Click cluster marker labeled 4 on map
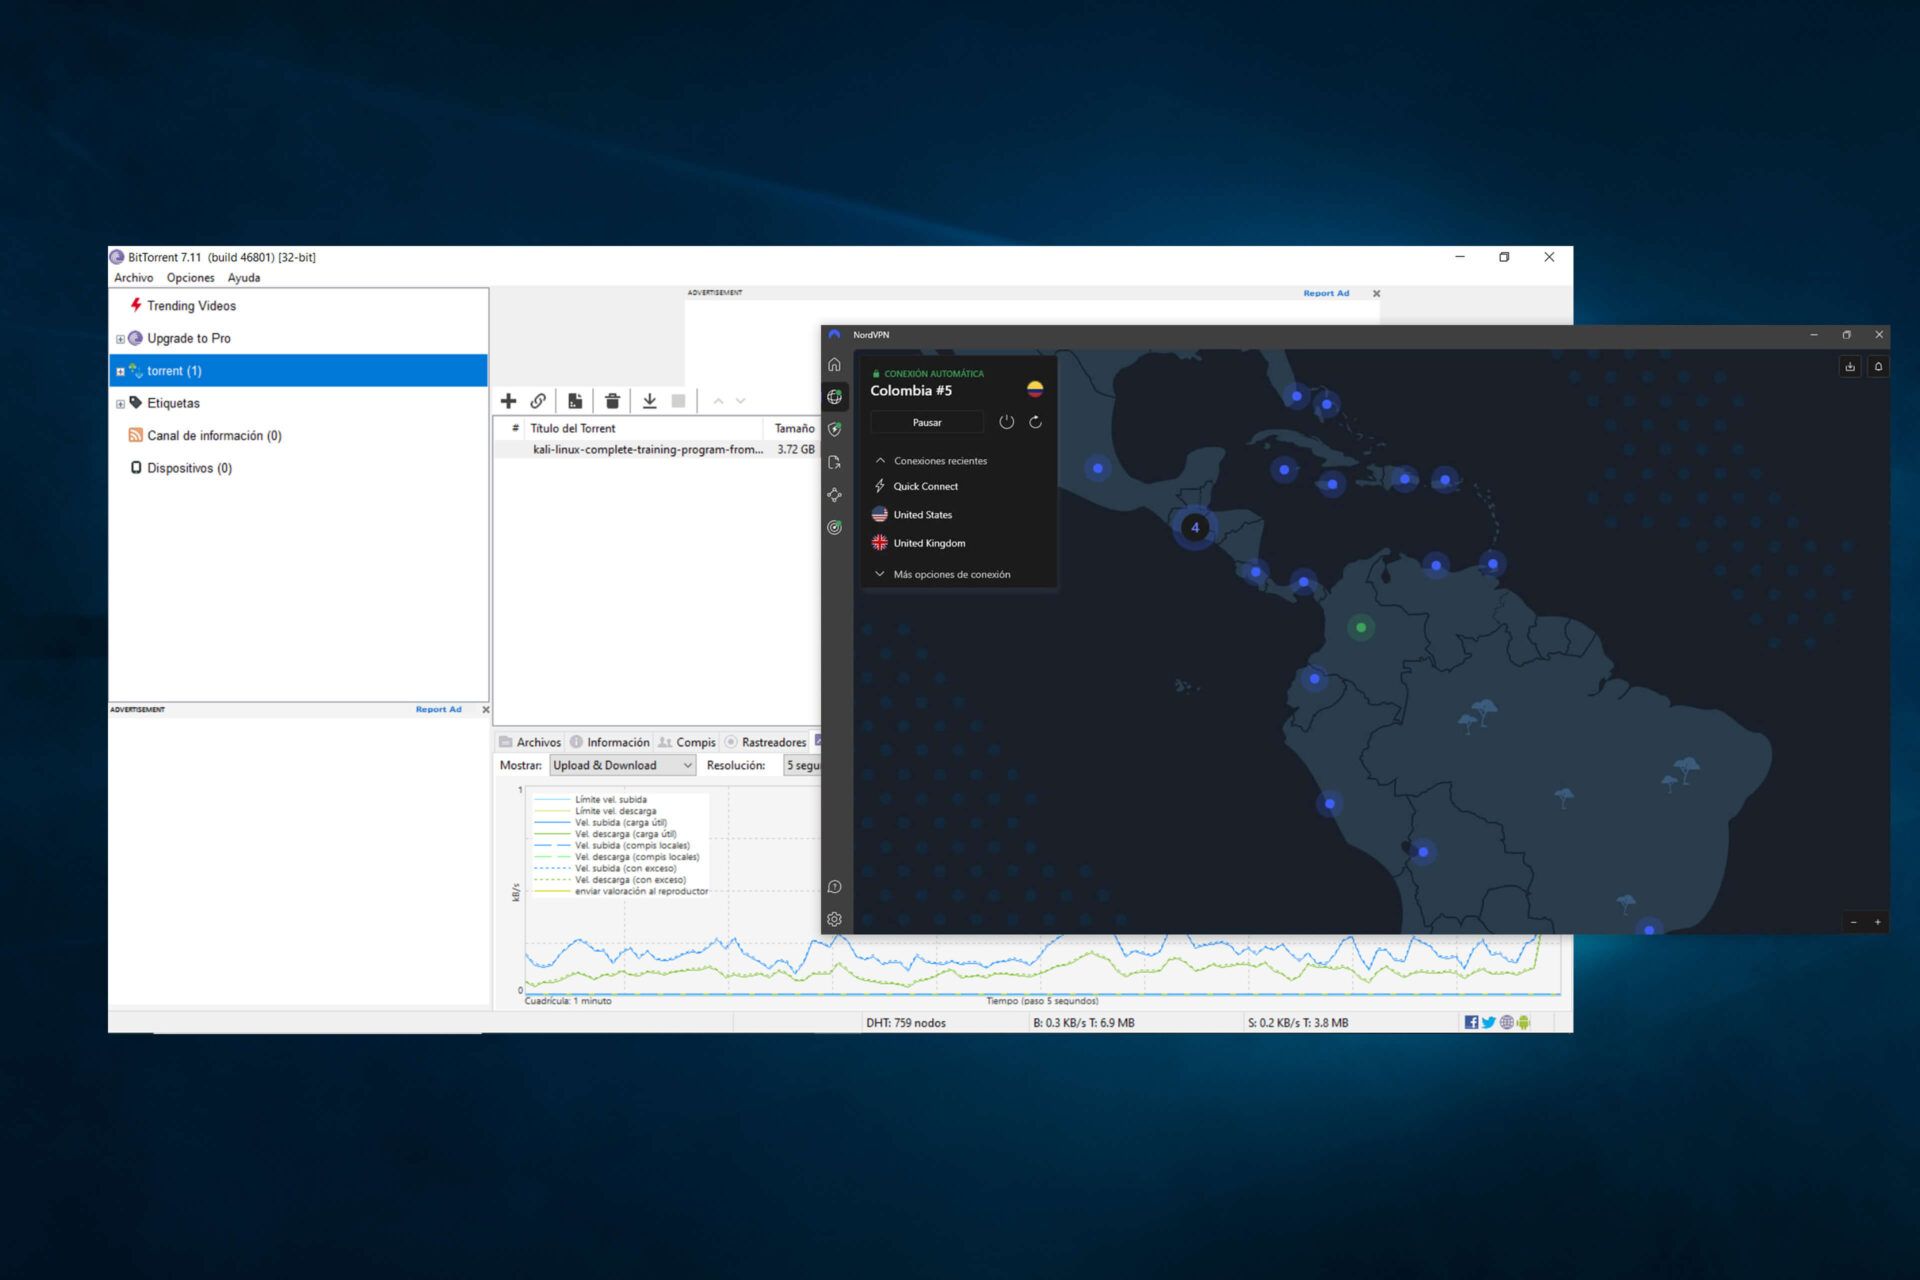Viewport: 1920px width, 1280px height. pos(1195,528)
